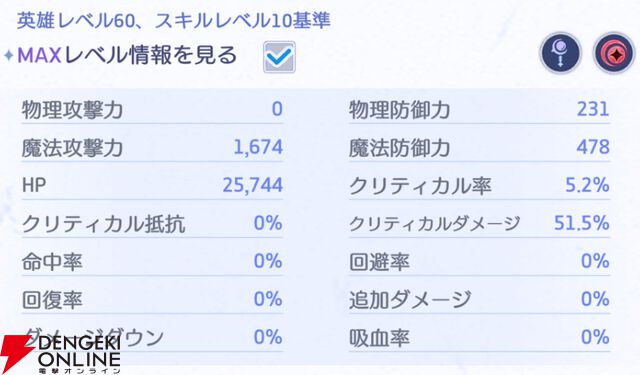
Task: Click the sparkle icon beside MAX
Action: tap(9, 55)
